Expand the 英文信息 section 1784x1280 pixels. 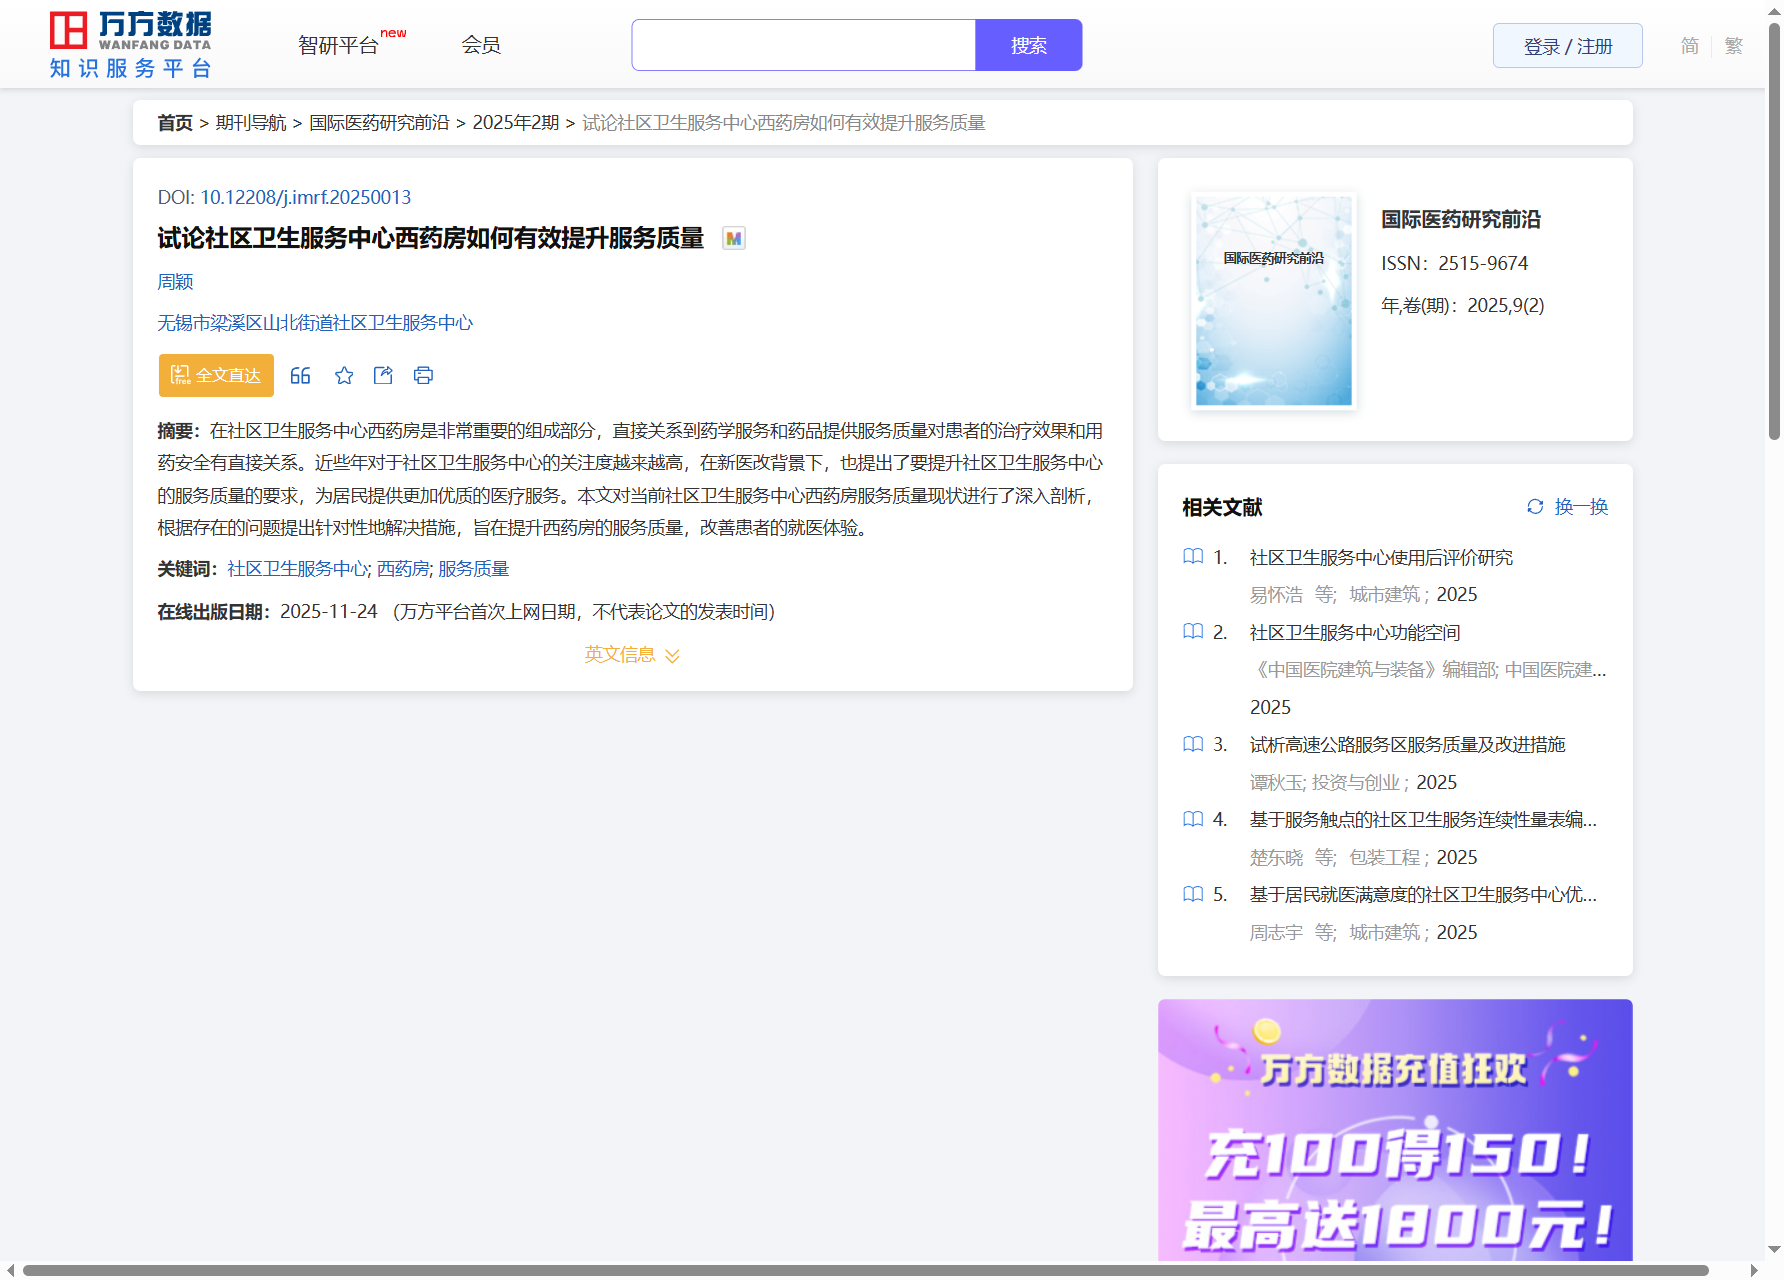tap(632, 655)
